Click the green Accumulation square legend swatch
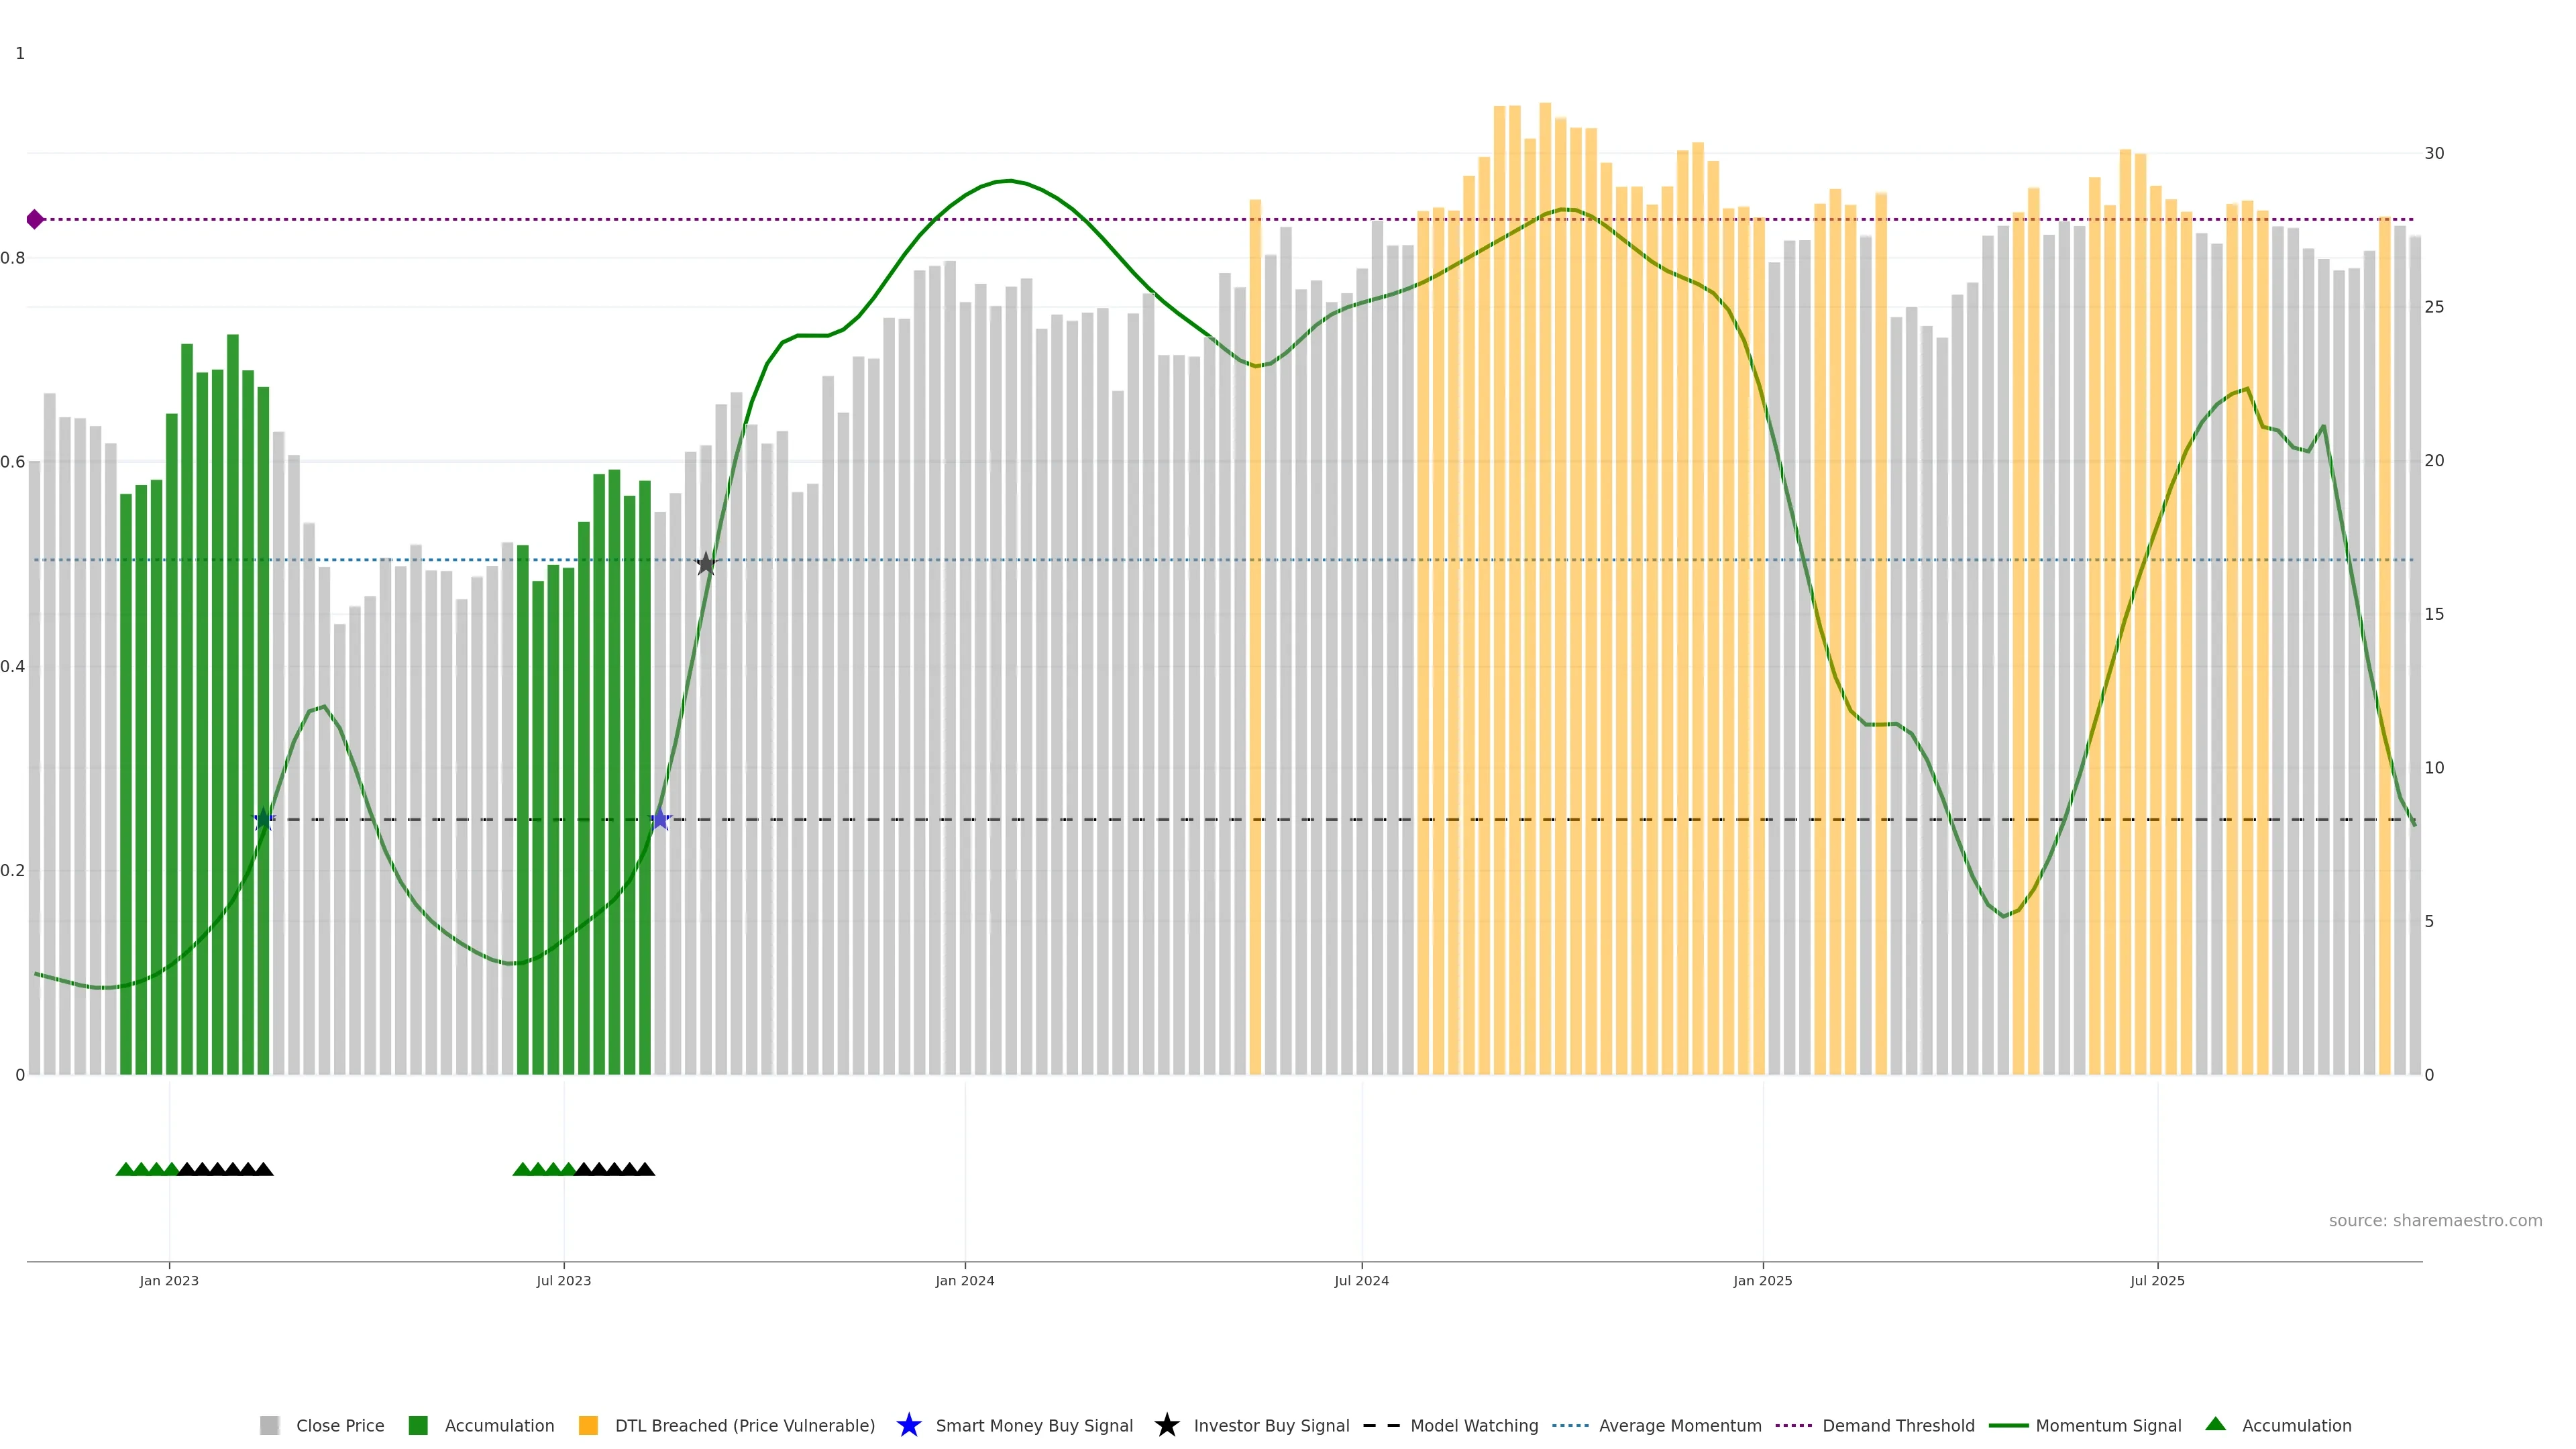The height and width of the screenshot is (1449, 2576). pyautogui.click(x=418, y=1425)
